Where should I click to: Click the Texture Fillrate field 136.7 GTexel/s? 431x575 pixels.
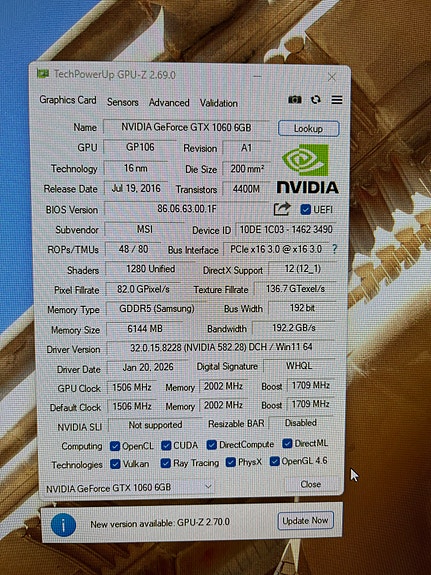(x=295, y=289)
